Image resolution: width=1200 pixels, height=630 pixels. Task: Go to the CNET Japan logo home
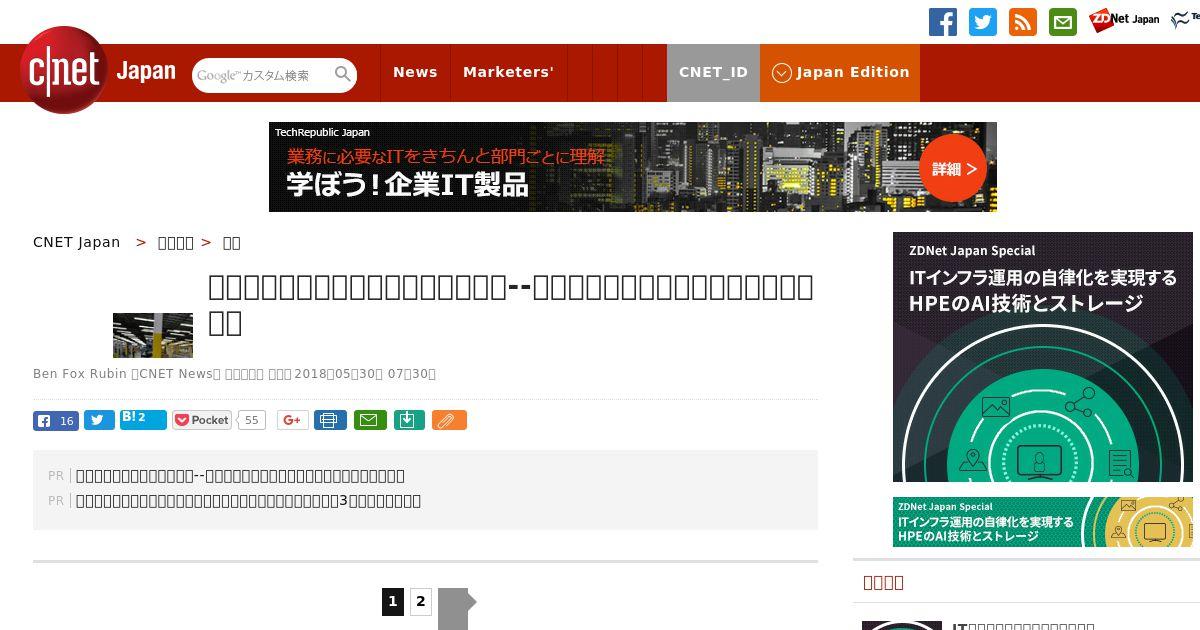(x=98, y=70)
